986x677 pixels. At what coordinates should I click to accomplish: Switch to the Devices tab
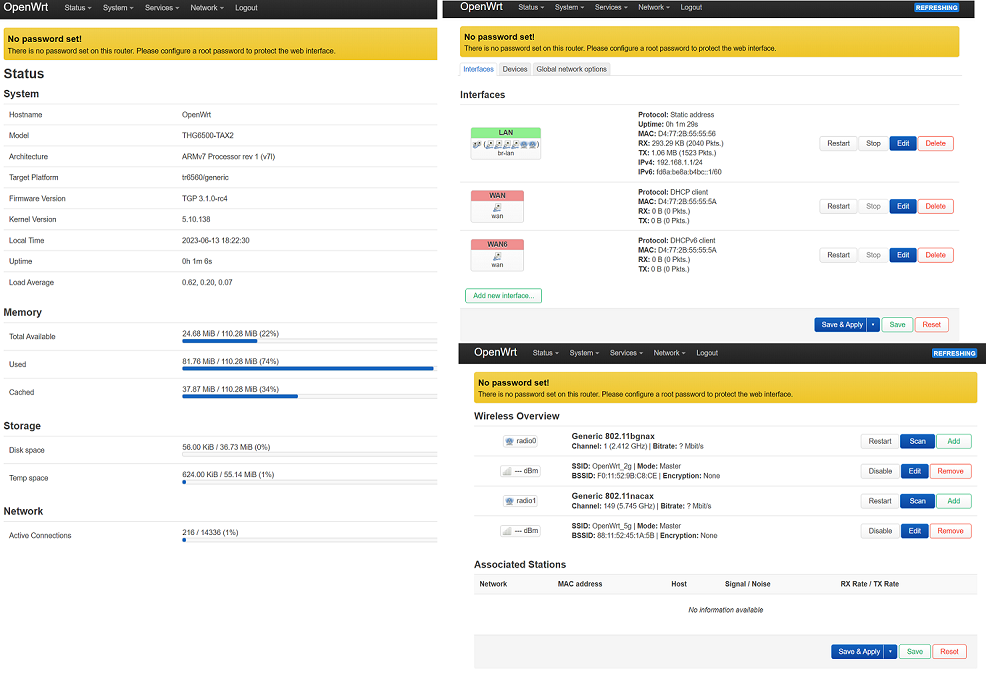tap(514, 69)
